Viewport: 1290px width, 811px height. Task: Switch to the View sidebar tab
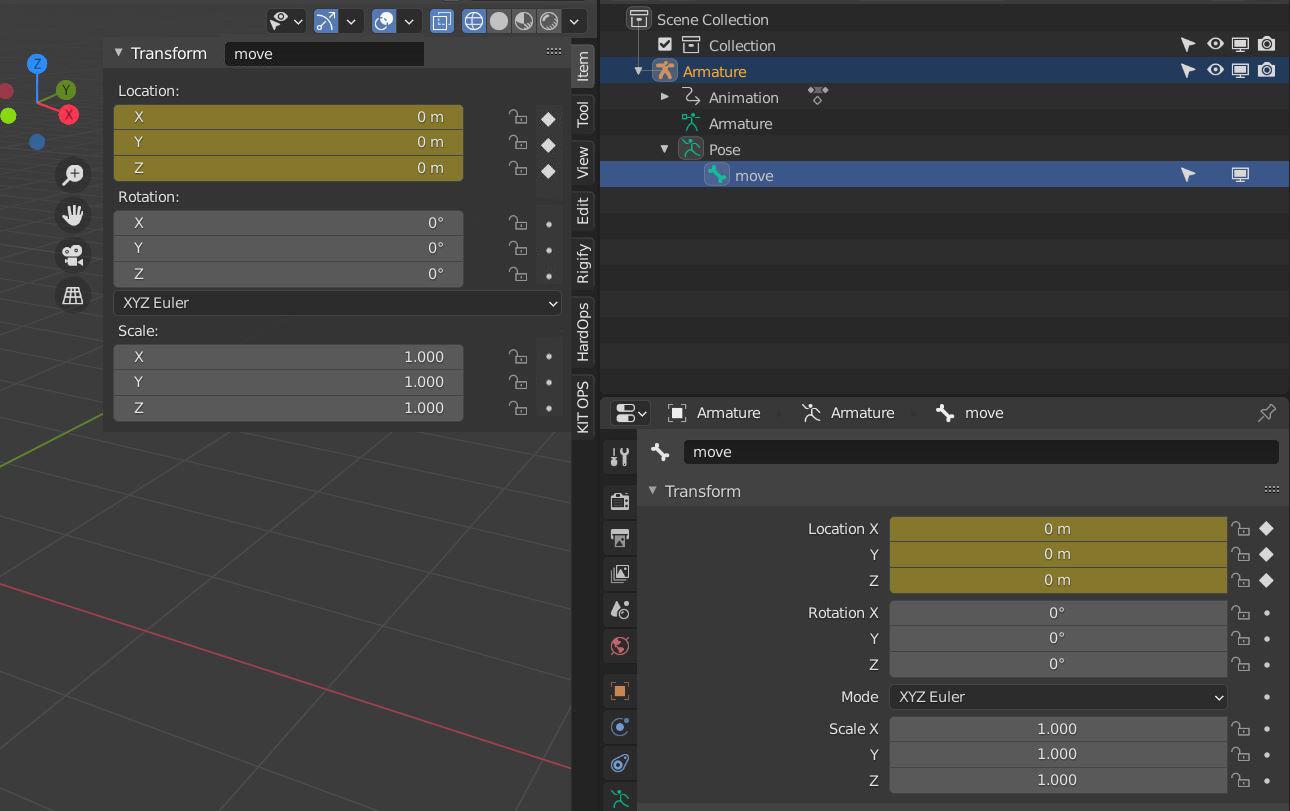583,162
